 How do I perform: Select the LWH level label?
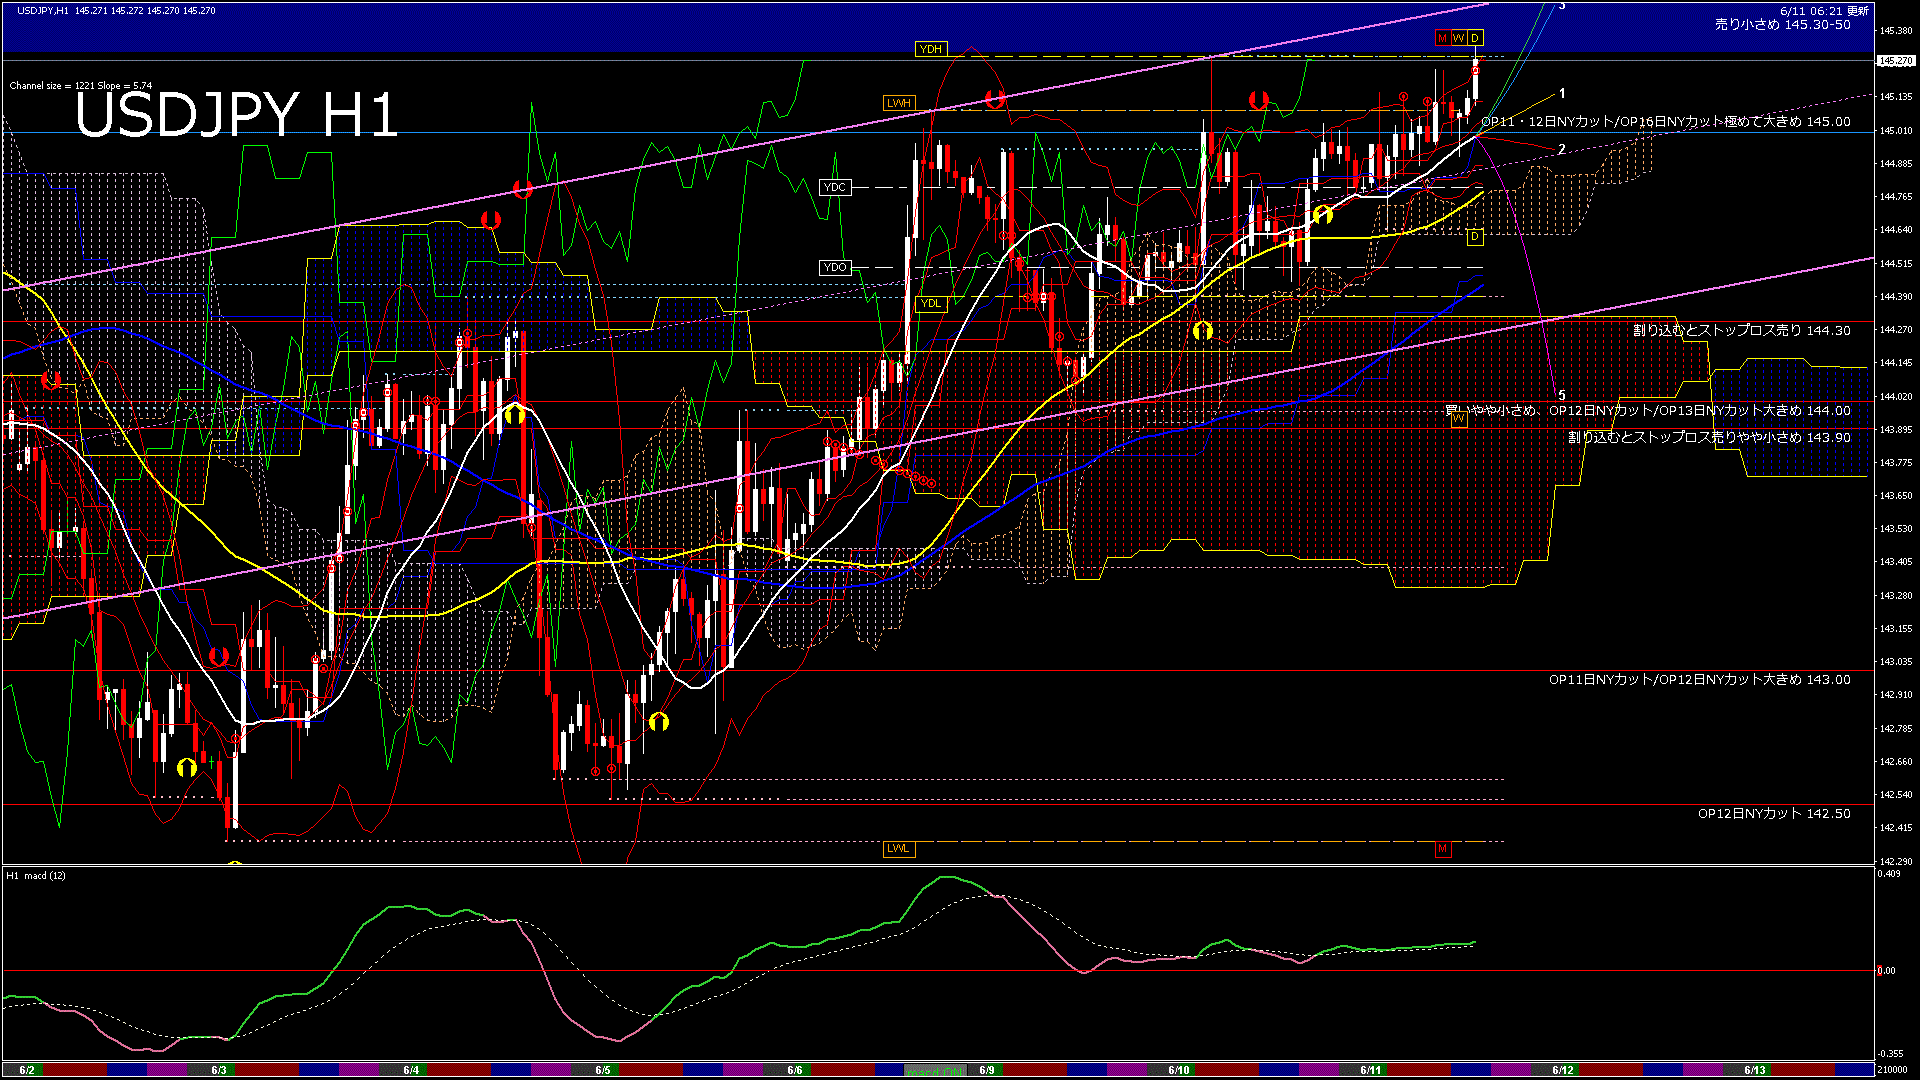(x=898, y=103)
